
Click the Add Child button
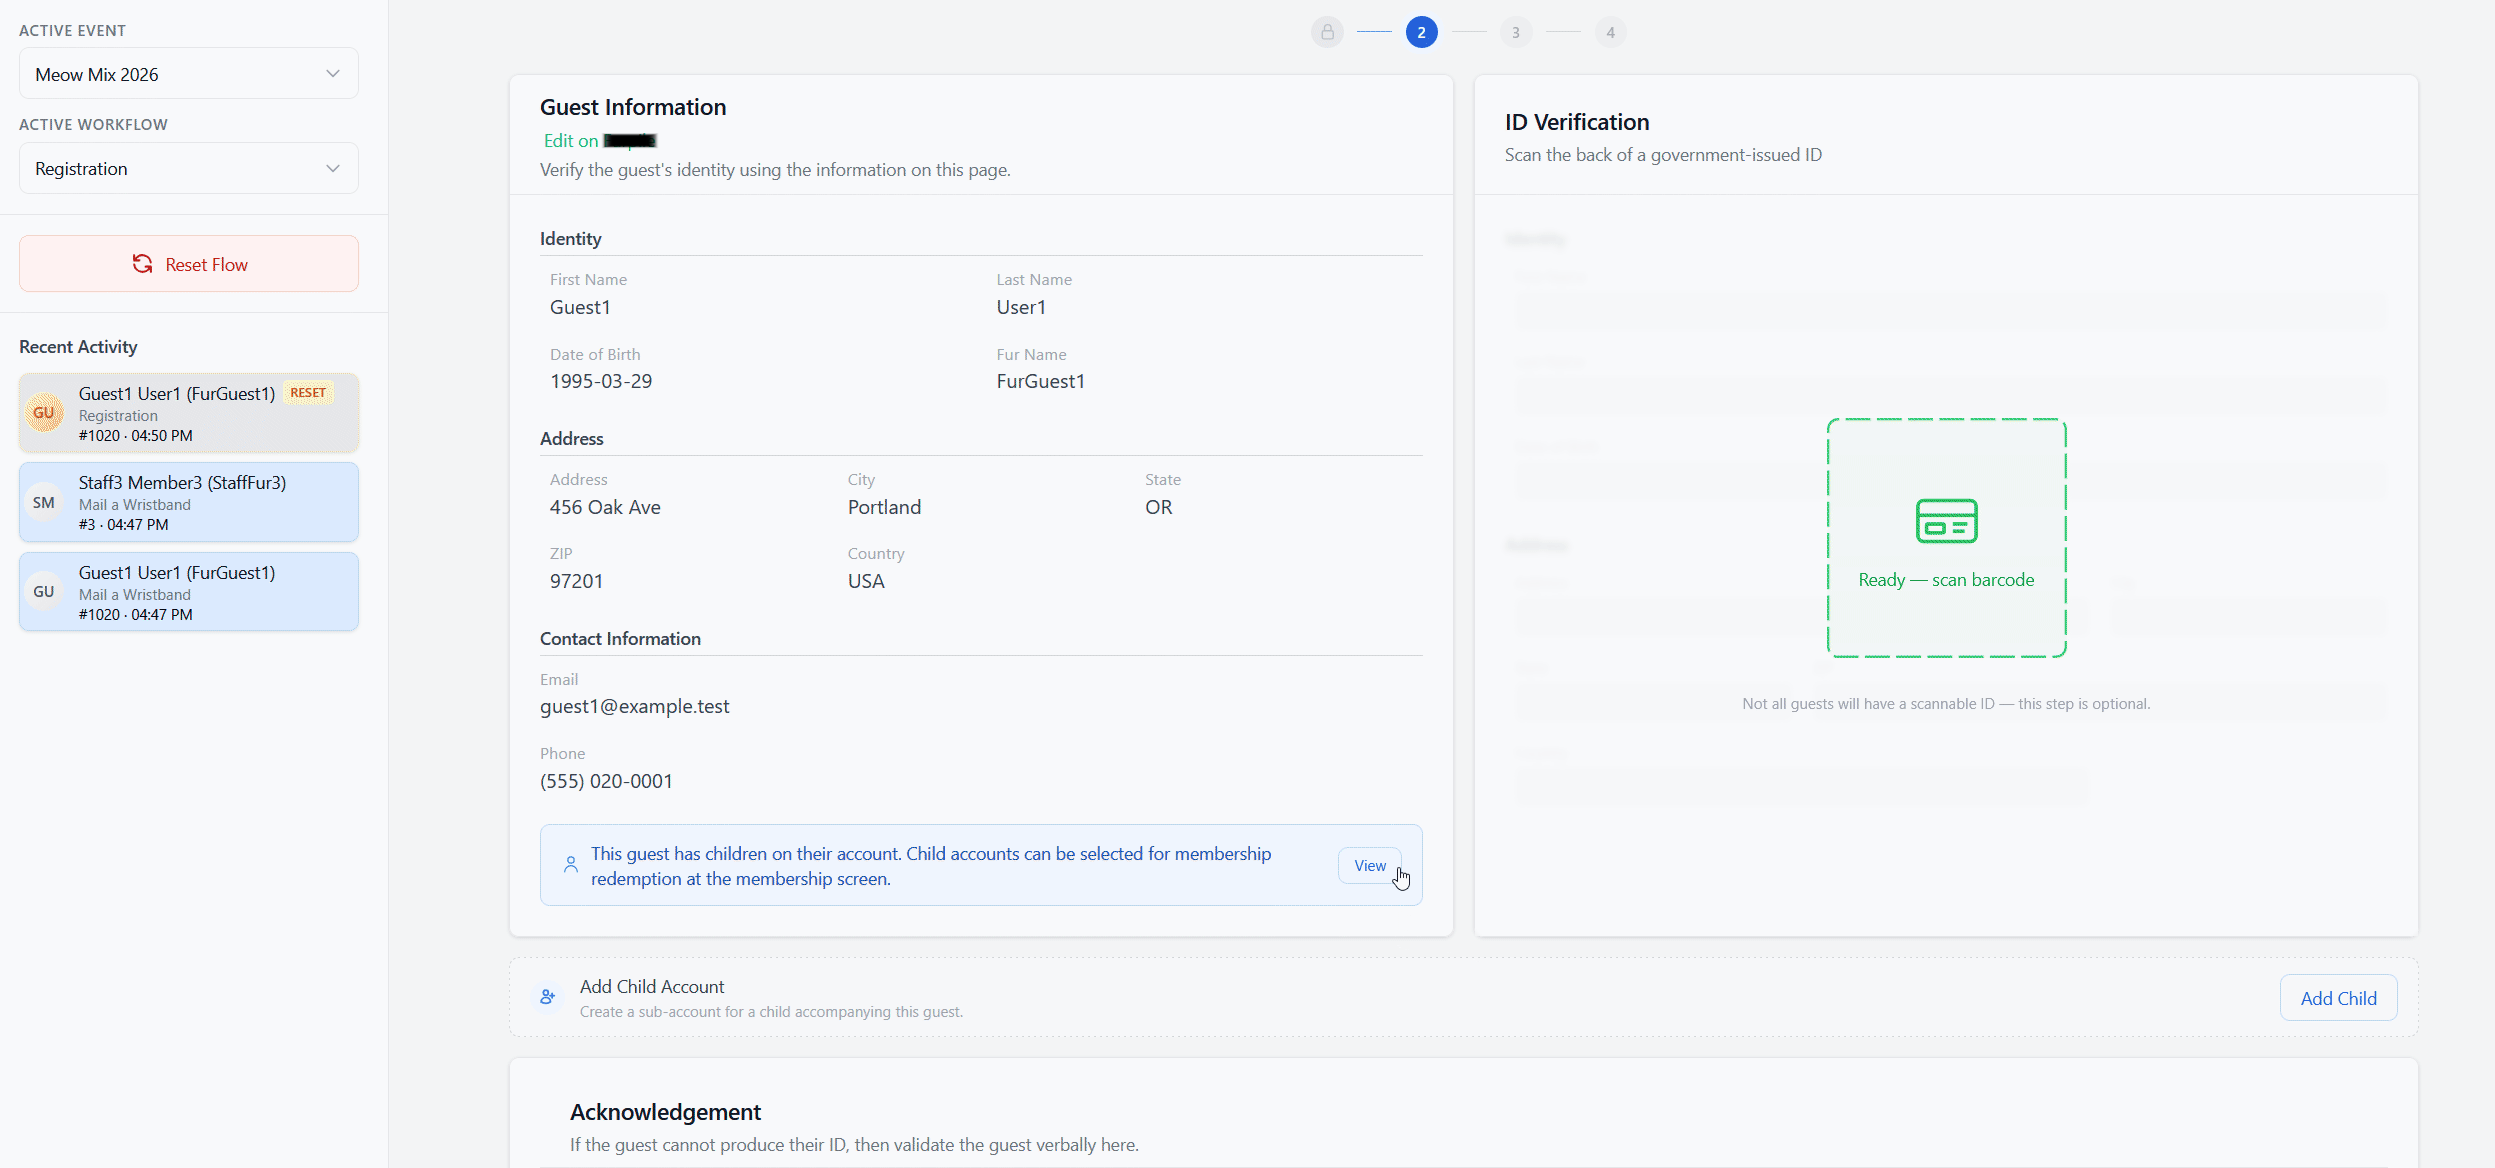[2338, 998]
